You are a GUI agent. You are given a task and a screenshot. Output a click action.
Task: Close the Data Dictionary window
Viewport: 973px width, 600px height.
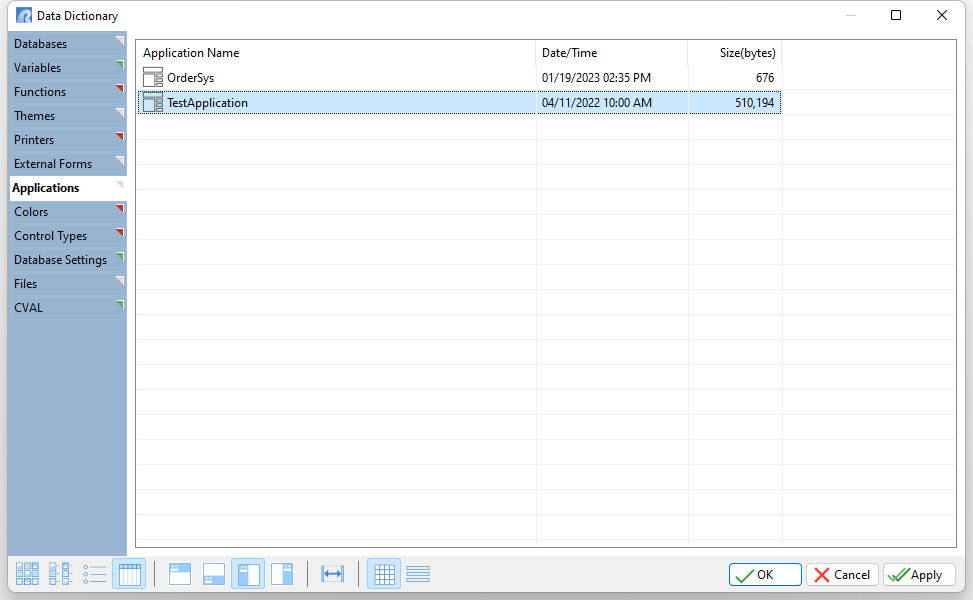pyautogui.click(x=942, y=15)
